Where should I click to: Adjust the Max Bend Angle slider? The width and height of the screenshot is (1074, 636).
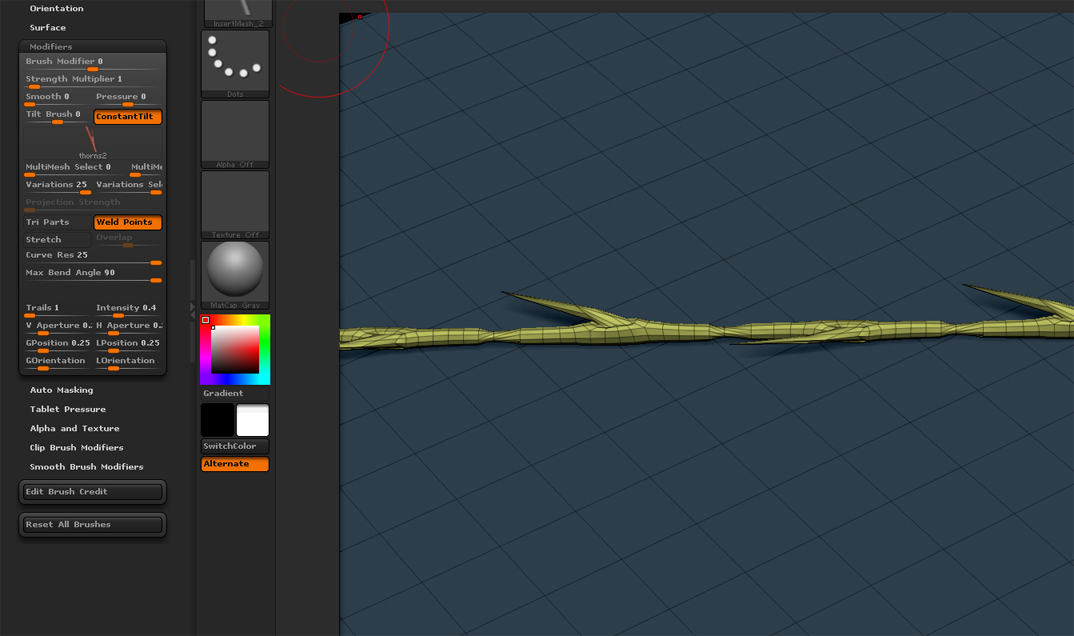tap(92, 275)
